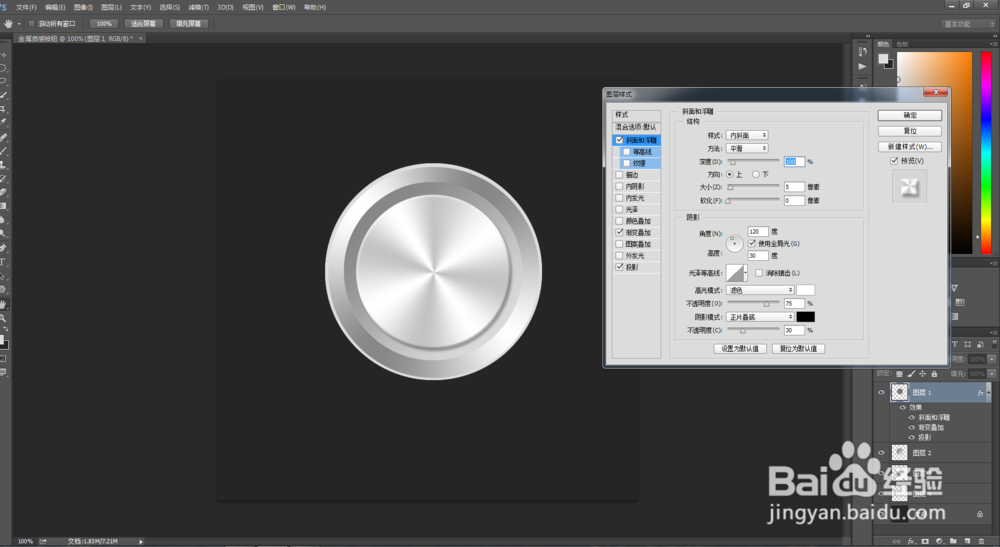Select the Eraser tool

click(x=3, y=192)
